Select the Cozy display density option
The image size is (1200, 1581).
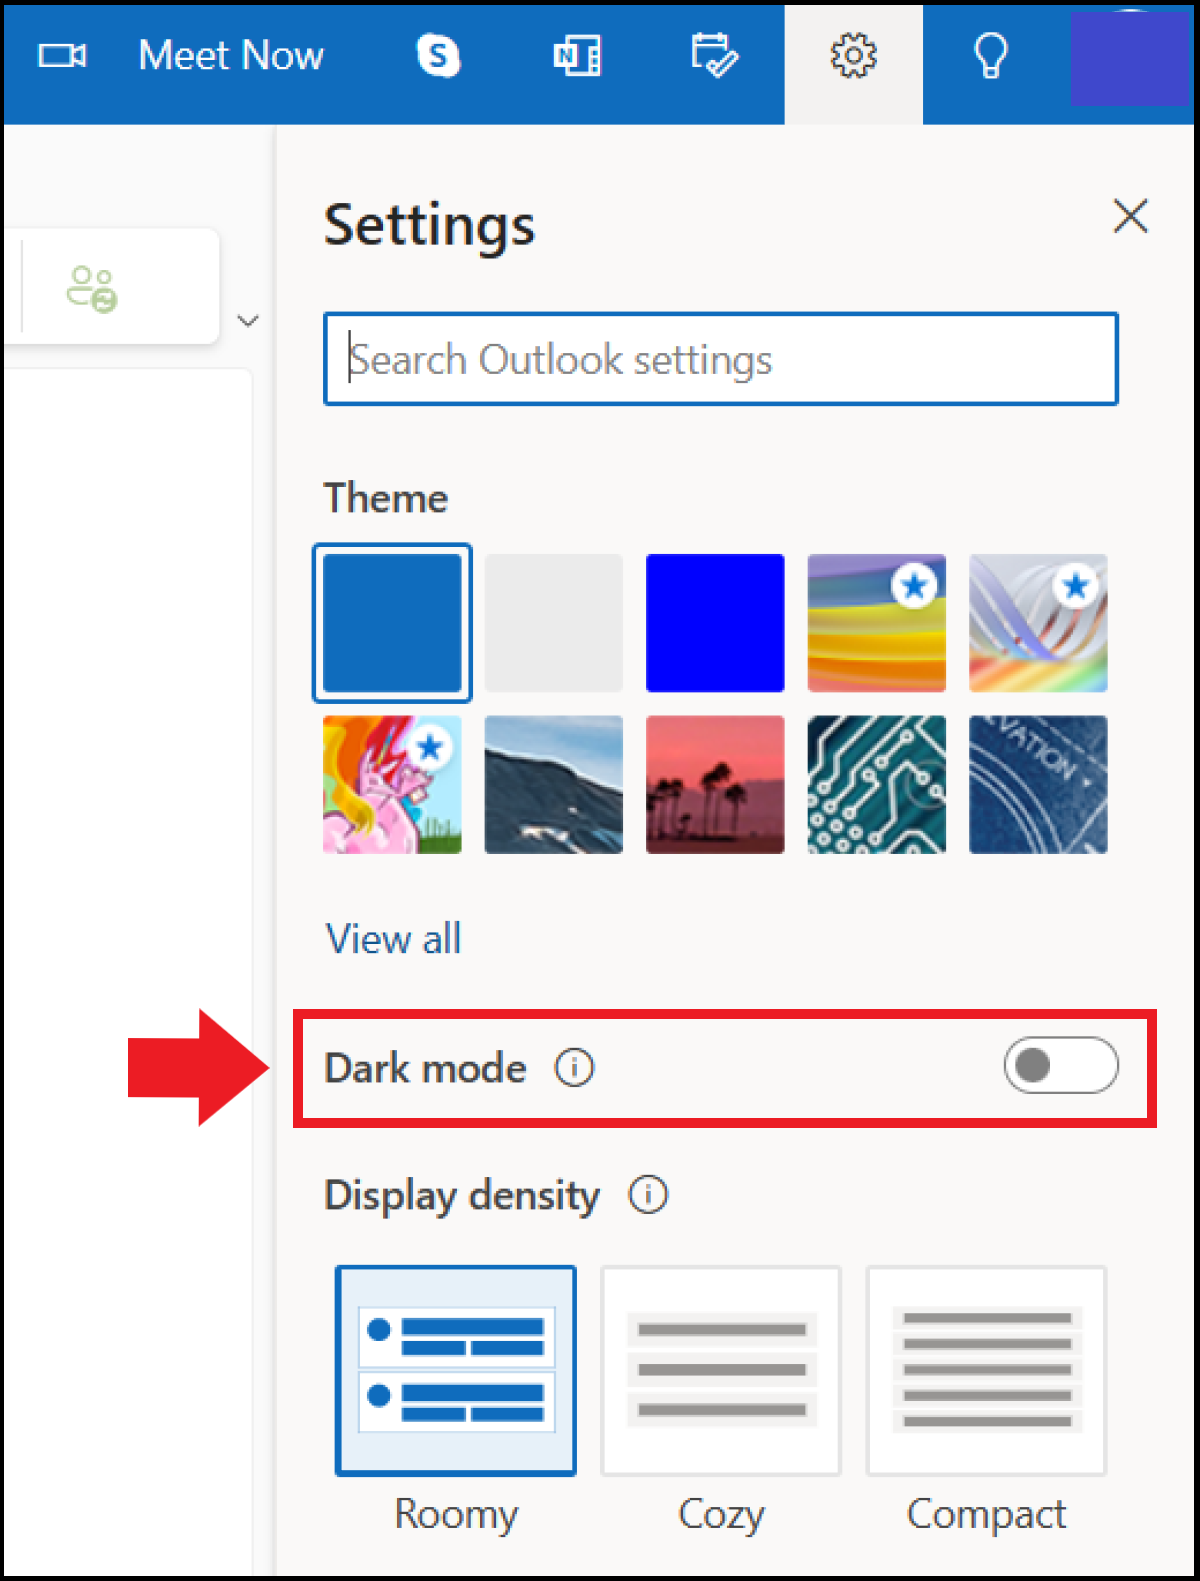pyautogui.click(x=721, y=1370)
